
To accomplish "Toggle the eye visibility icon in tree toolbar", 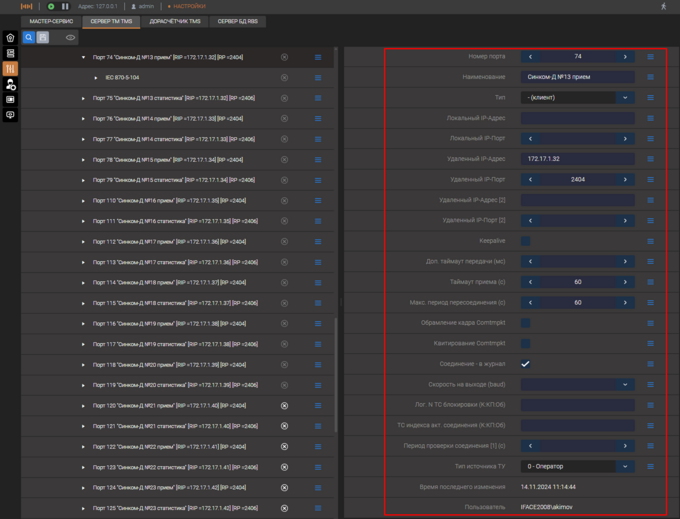I will (70, 37).
